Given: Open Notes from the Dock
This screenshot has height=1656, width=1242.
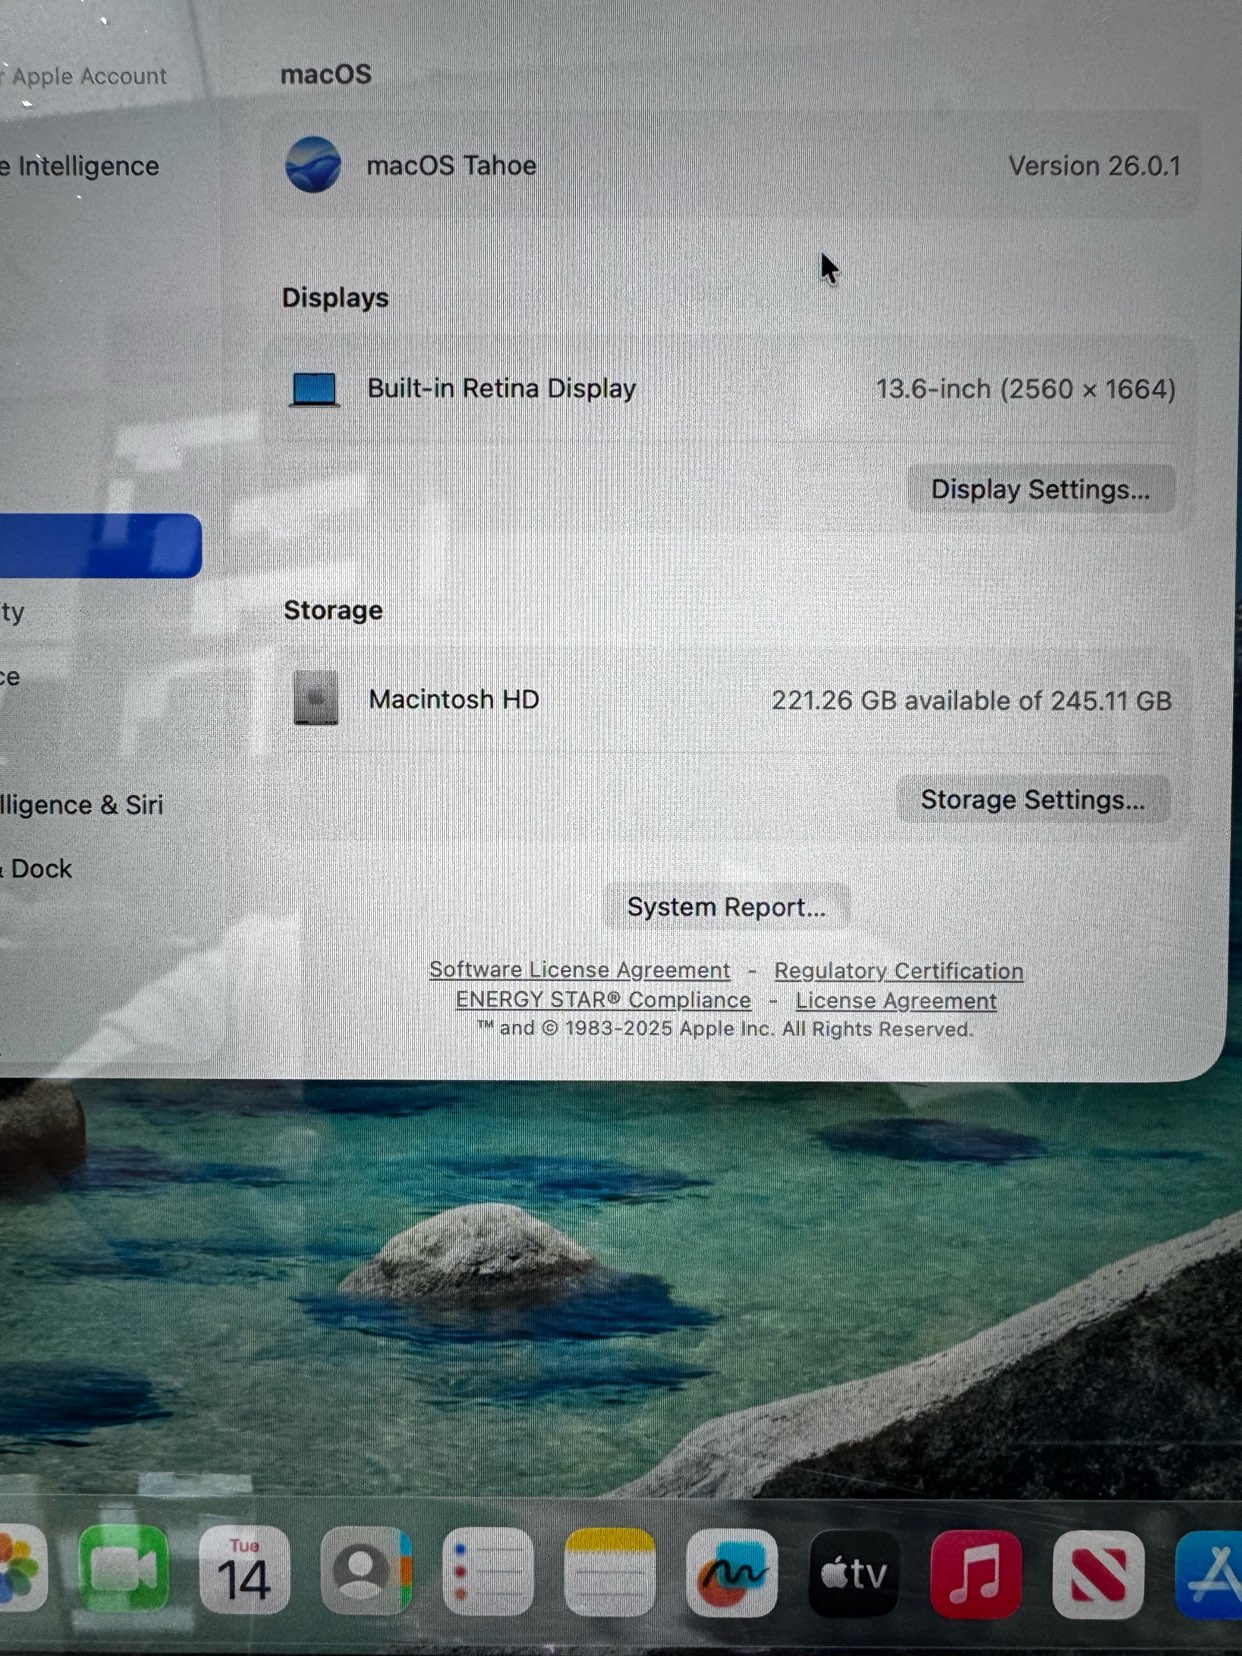Looking at the screenshot, I should [610, 1572].
